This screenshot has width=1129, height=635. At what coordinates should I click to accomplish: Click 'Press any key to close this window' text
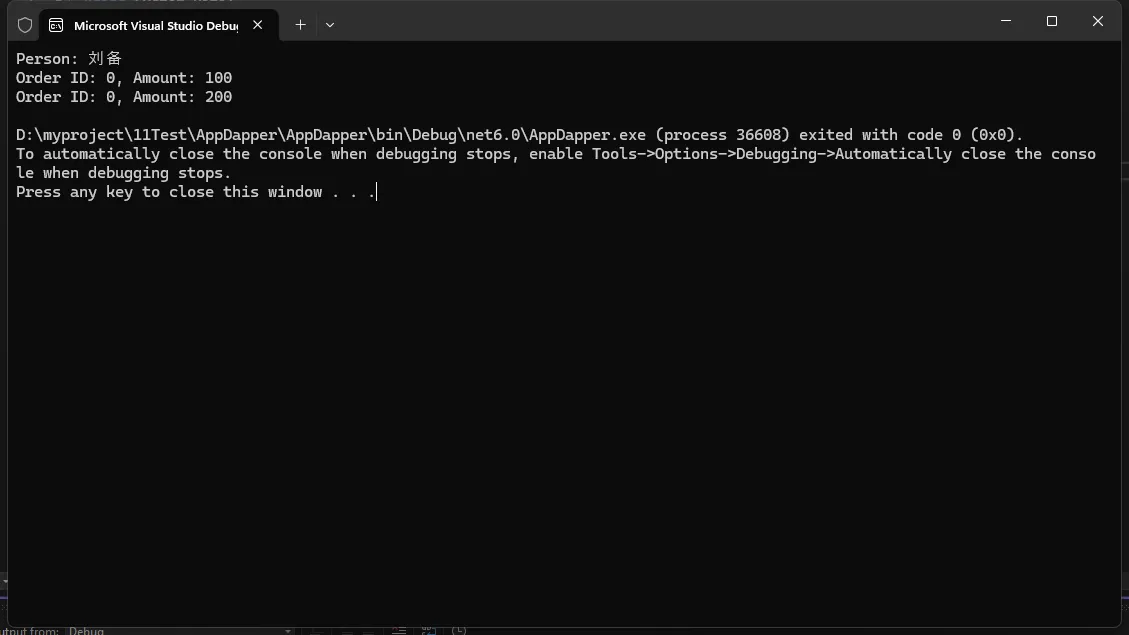(169, 192)
